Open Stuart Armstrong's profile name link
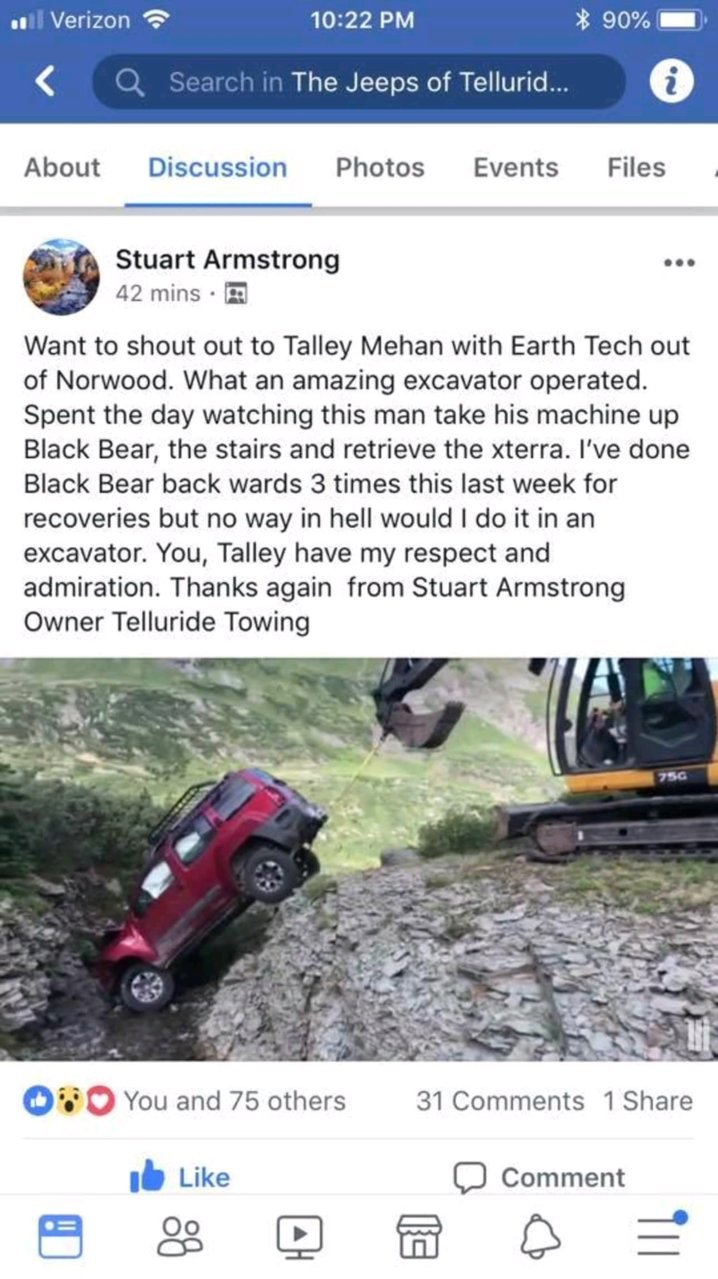 (x=227, y=260)
